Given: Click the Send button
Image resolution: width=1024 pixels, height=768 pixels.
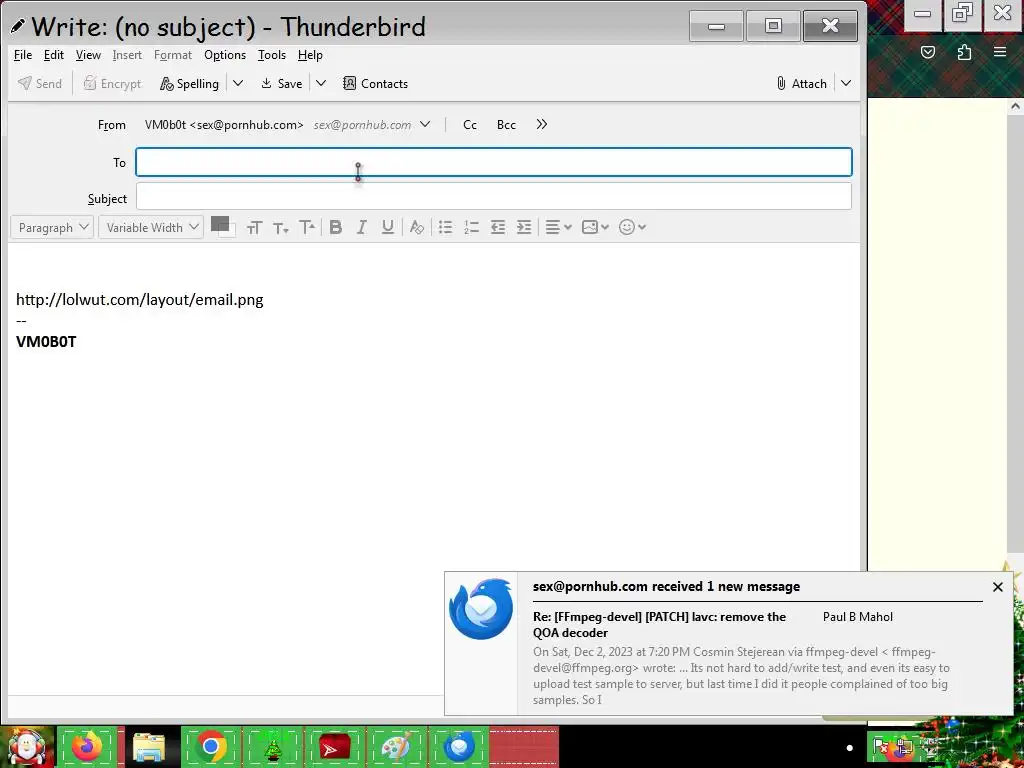Looking at the screenshot, I should pos(40,84).
